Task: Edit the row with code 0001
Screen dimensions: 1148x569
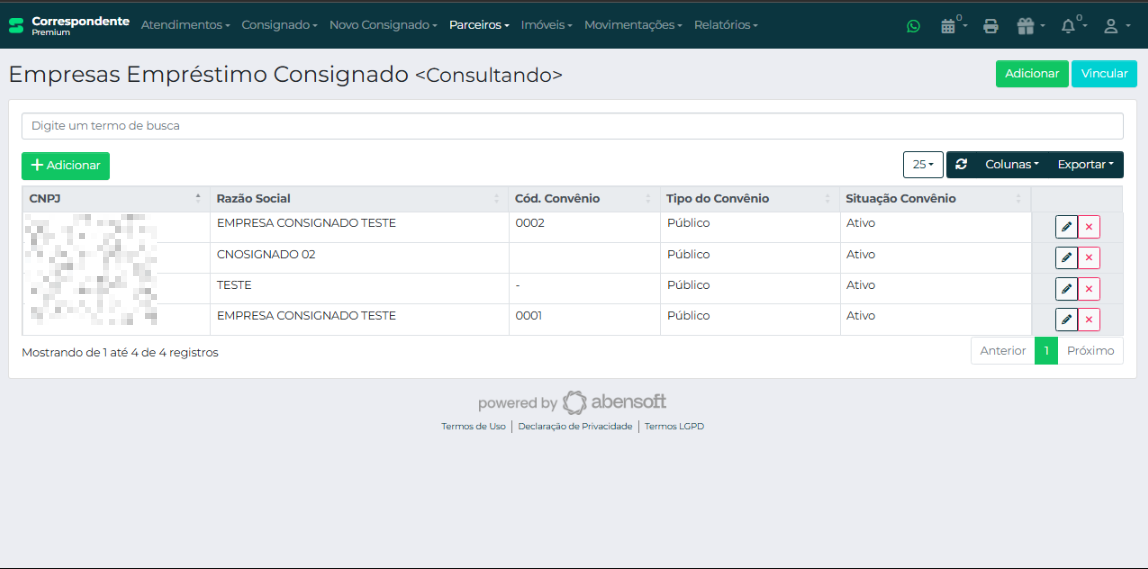Action: pos(1066,319)
